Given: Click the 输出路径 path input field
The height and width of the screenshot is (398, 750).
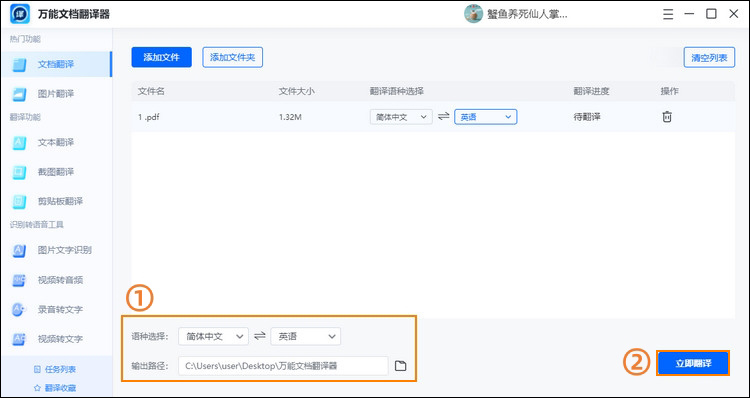Looking at the screenshot, I should coord(283,366).
